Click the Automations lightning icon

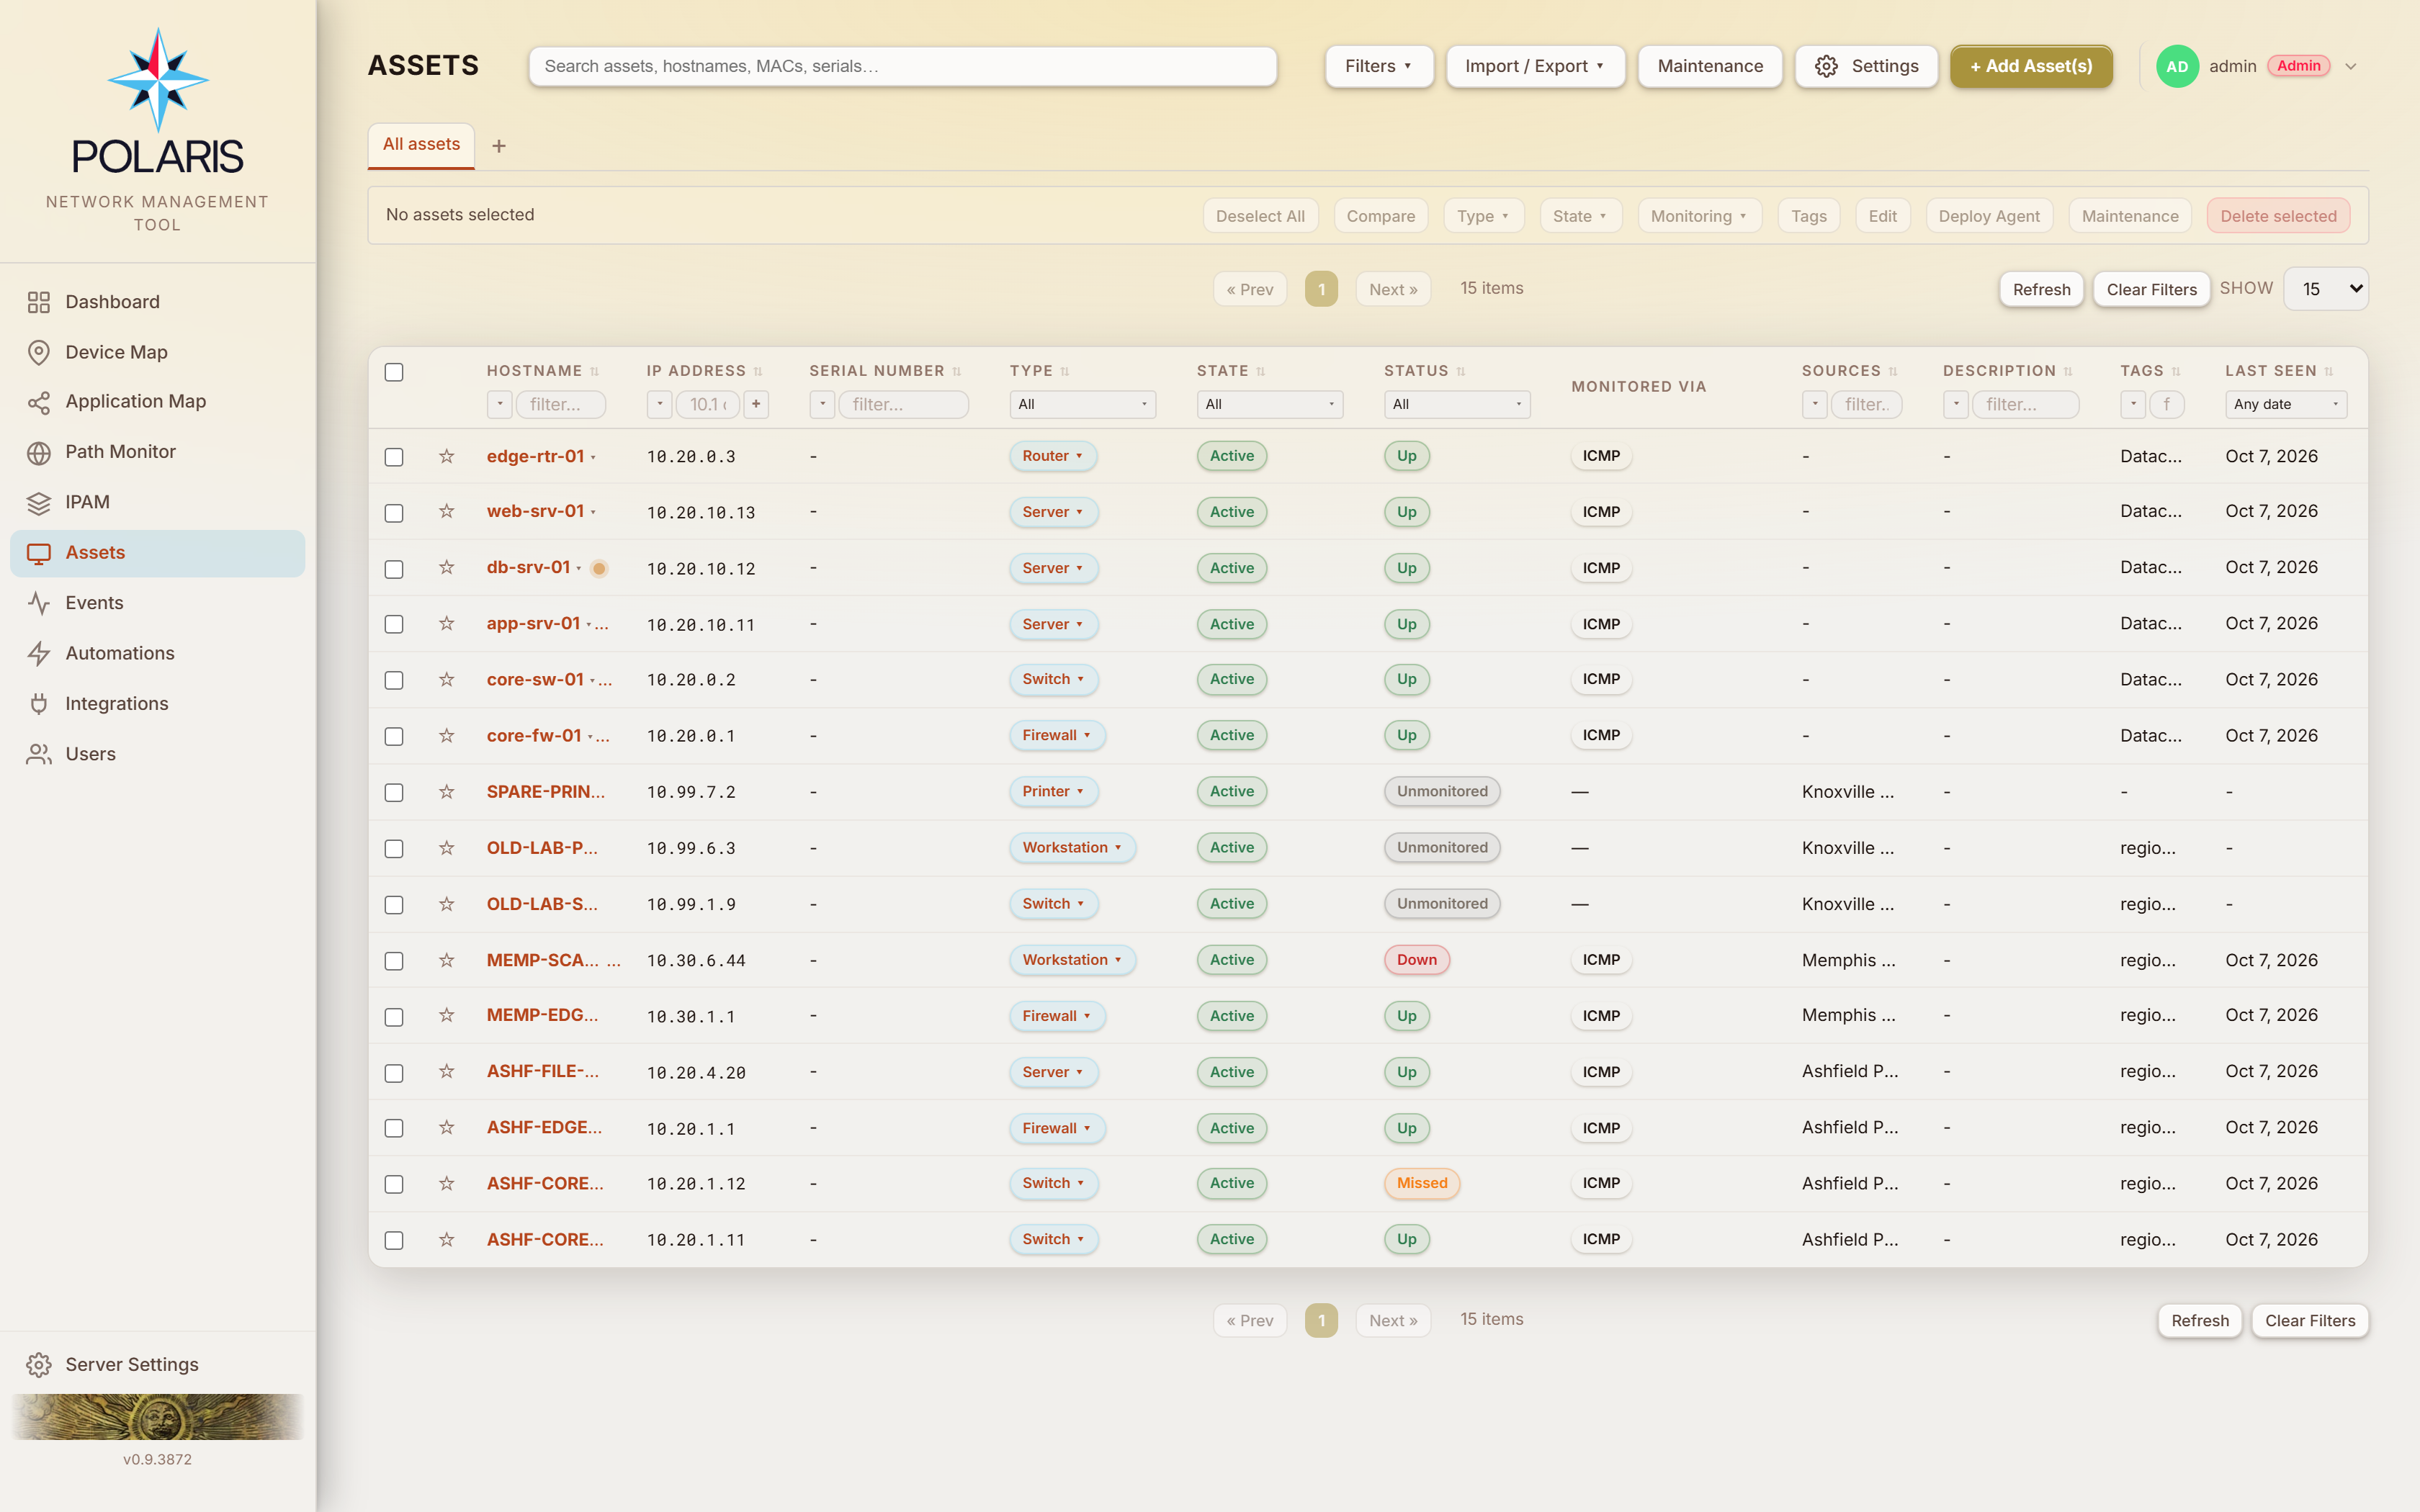[x=39, y=653]
